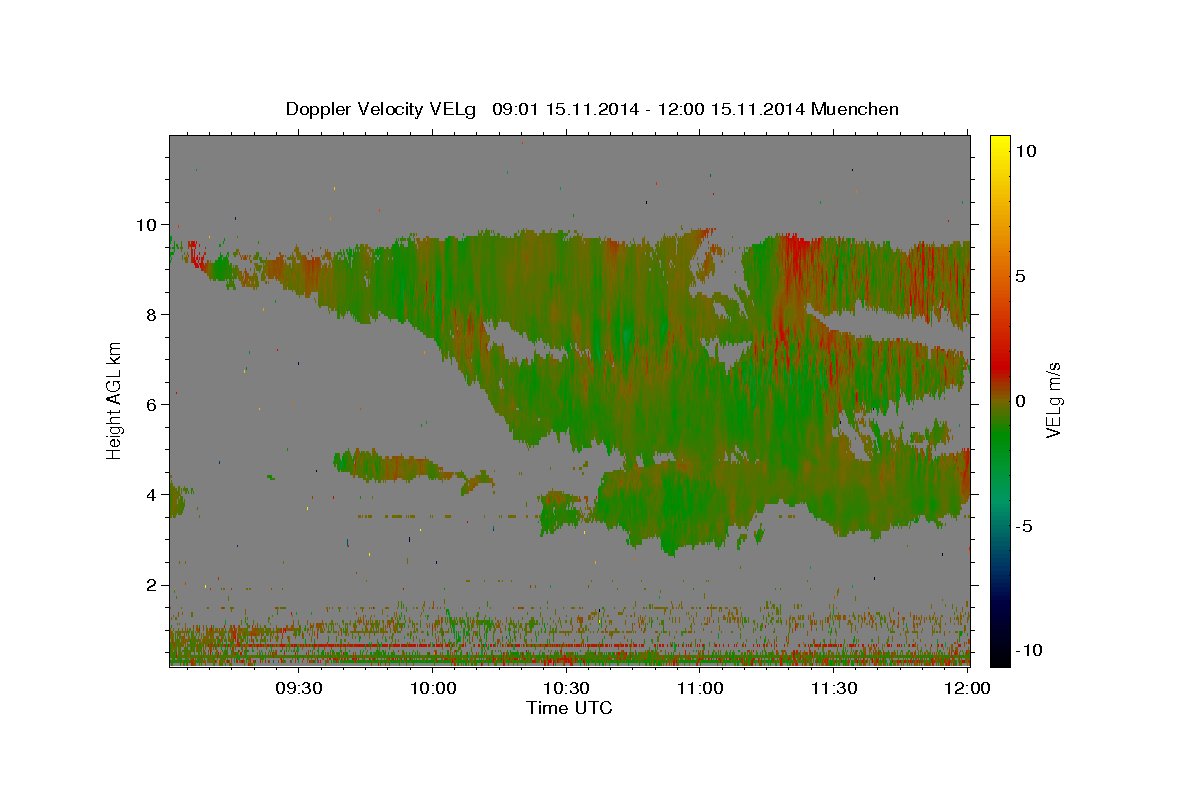Click the 11:00 time tick label
1200x800 pixels.
(700, 688)
